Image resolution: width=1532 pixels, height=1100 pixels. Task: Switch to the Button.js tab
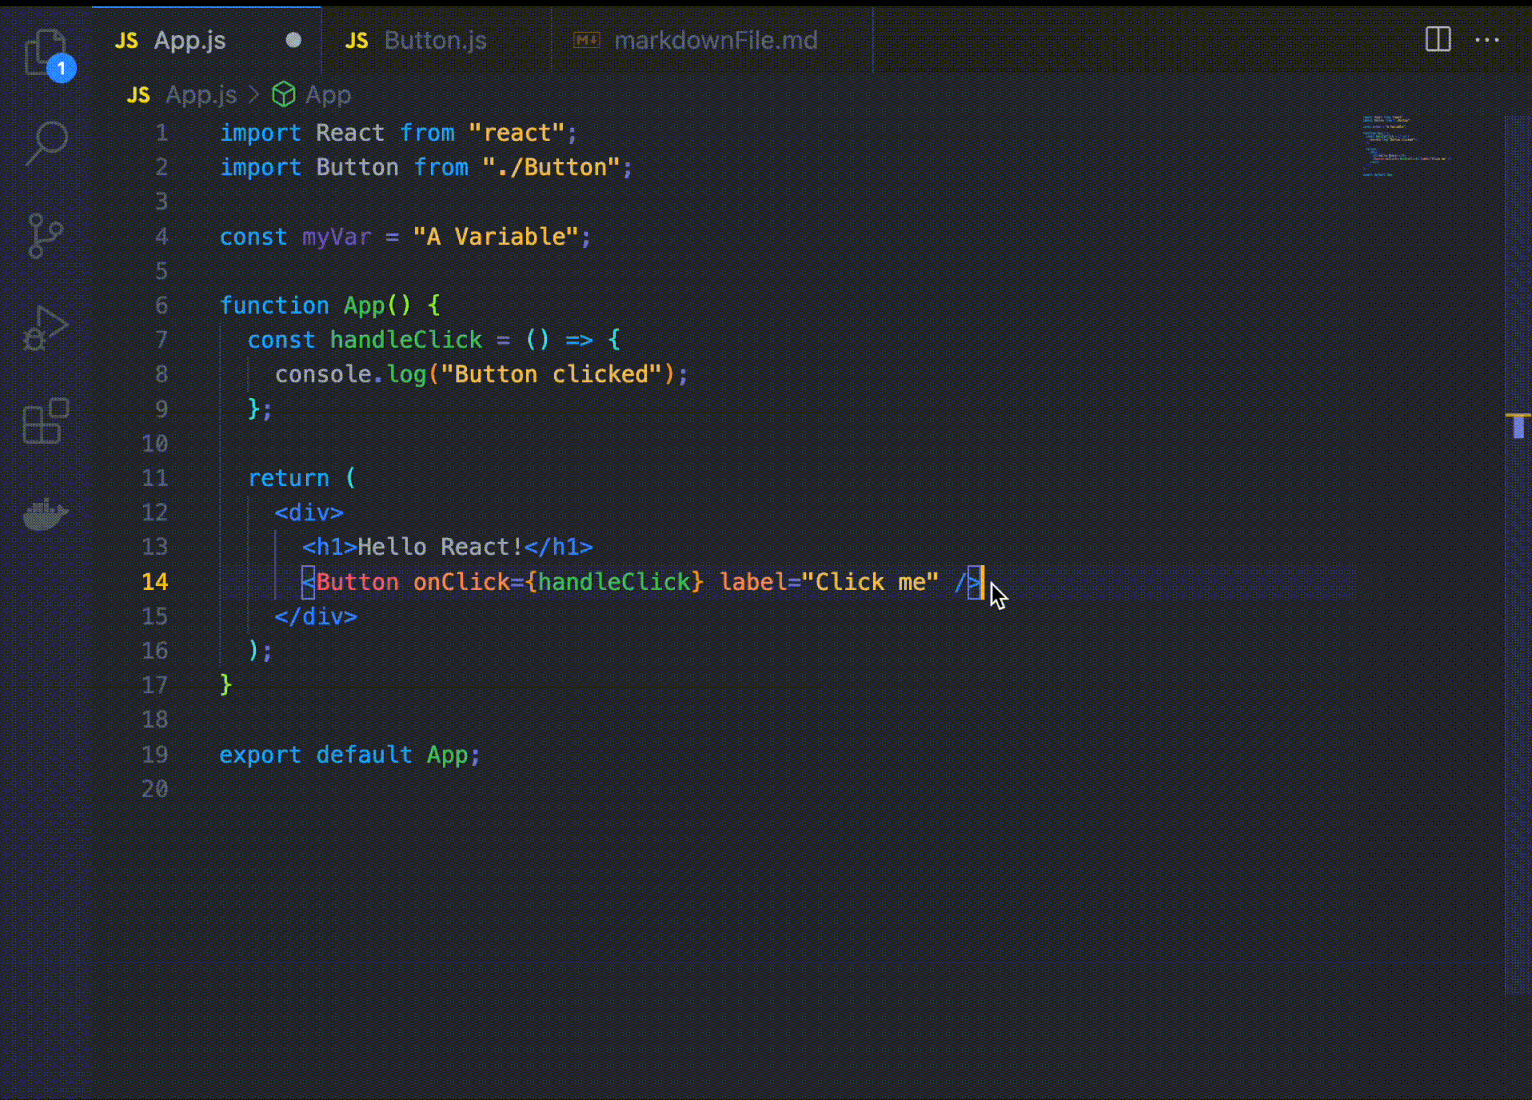click(x=434, y=41)
